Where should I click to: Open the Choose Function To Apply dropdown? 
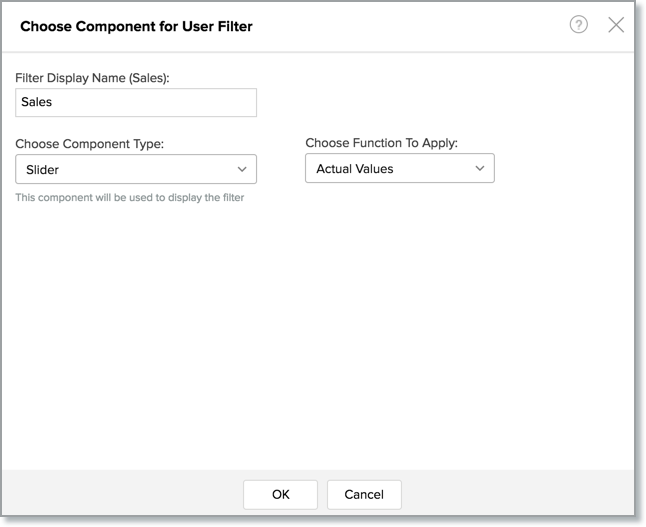tap(399, 168)
